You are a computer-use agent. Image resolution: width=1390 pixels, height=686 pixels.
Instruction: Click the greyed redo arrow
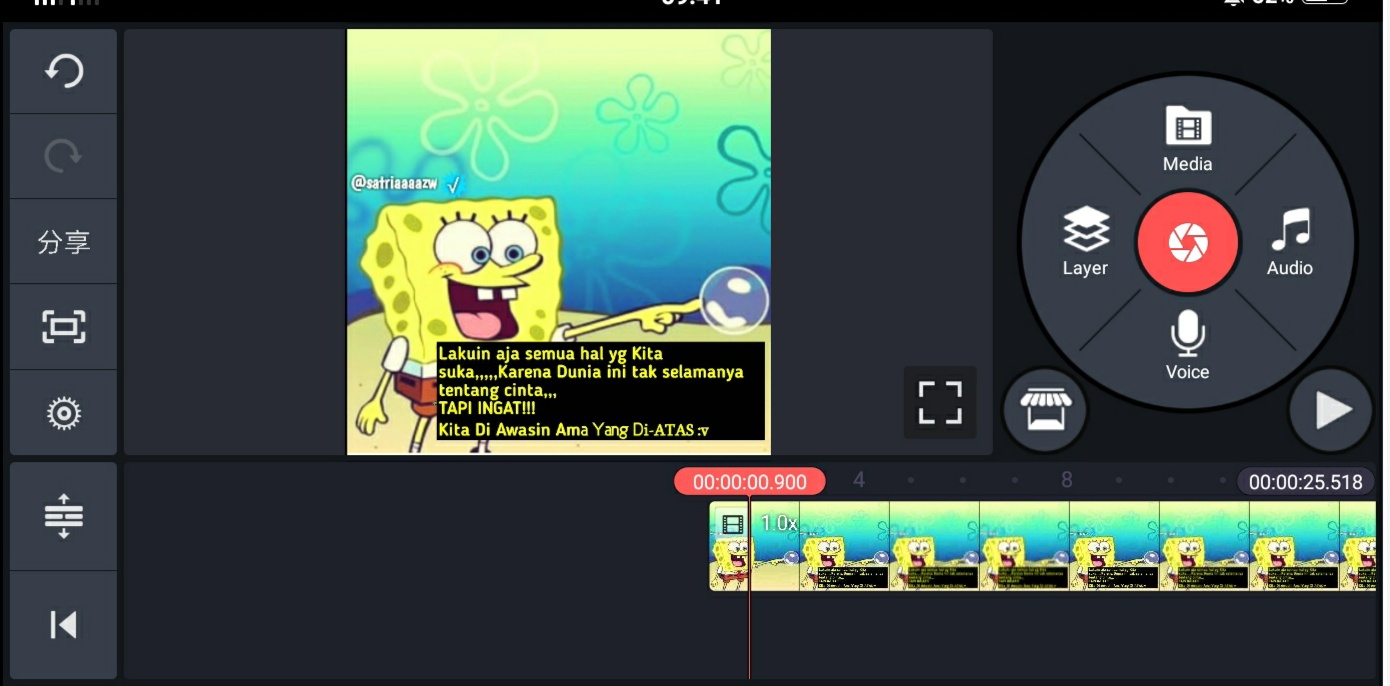[63, 156]
